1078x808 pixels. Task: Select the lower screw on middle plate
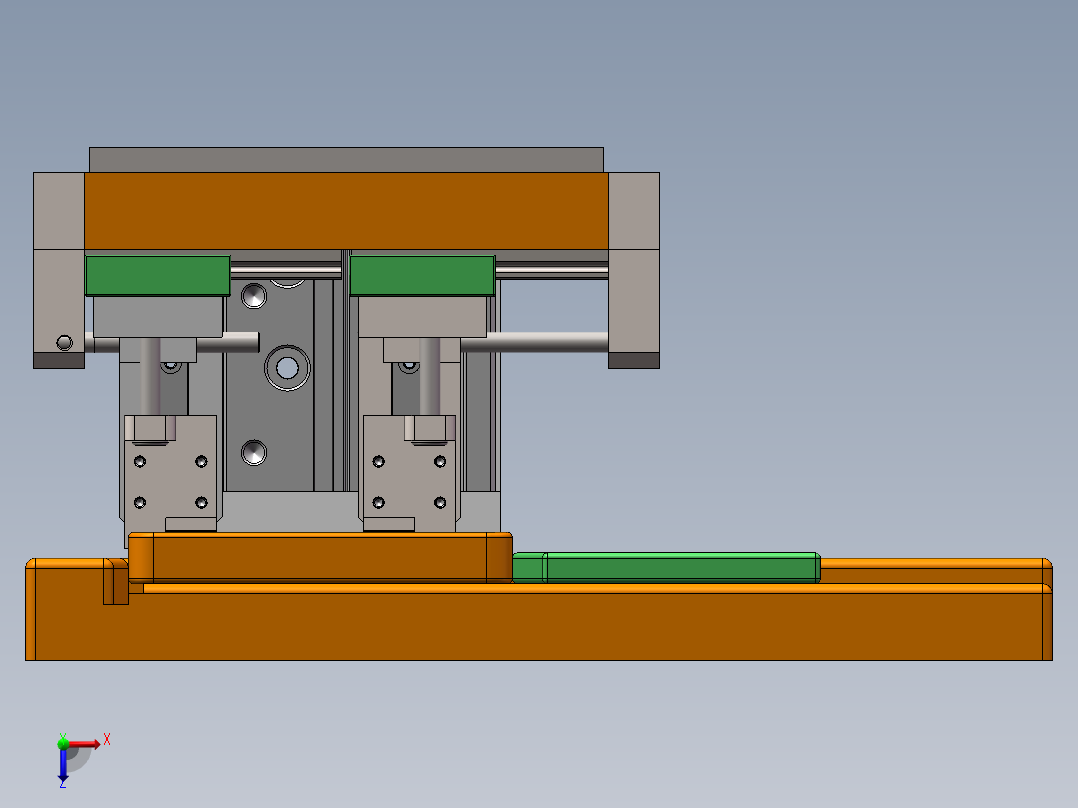254,452
